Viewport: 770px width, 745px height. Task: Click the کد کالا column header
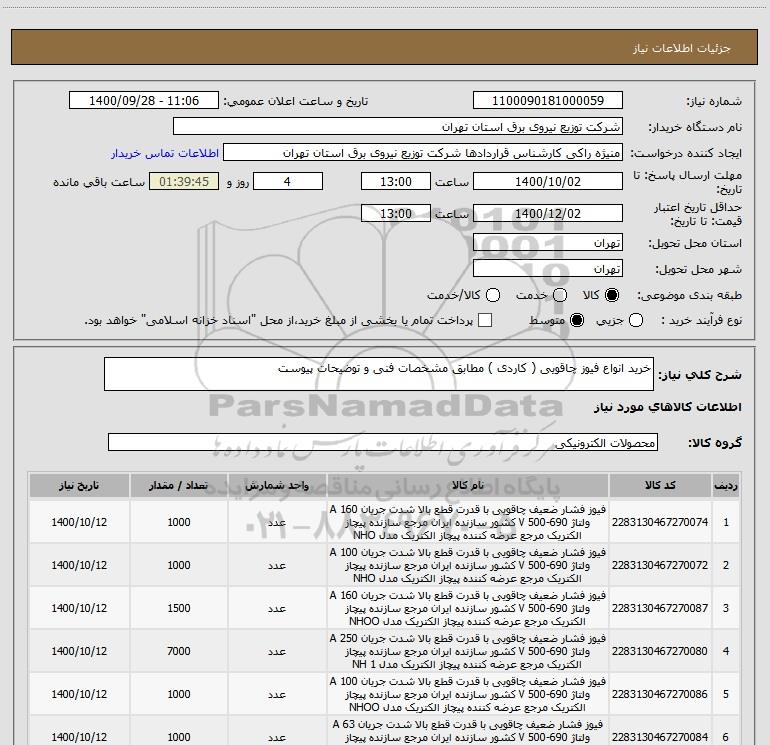[660, 486]
